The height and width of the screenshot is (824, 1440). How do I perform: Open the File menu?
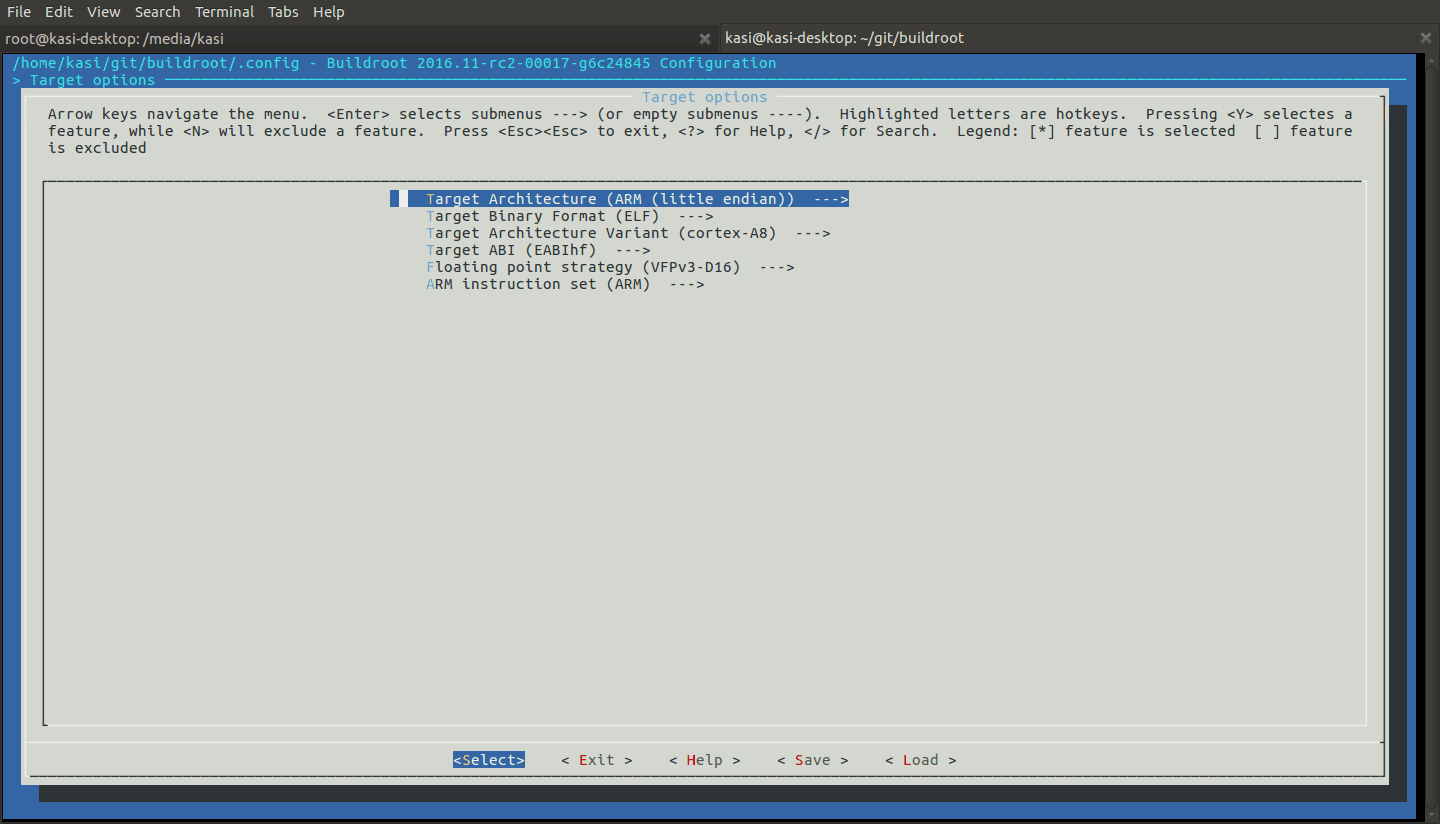[x=19, y=12]
